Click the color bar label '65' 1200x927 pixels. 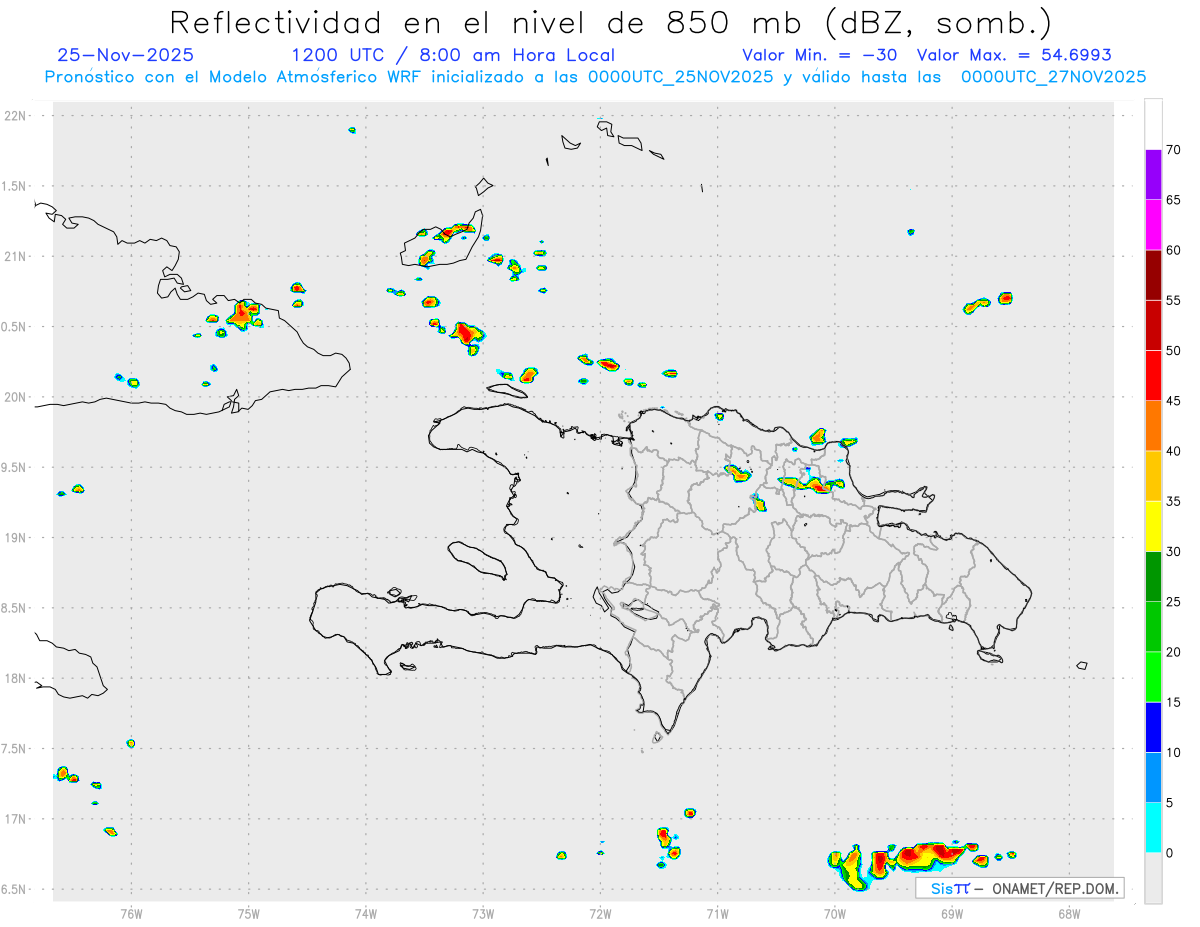[x=1173, y=200]
